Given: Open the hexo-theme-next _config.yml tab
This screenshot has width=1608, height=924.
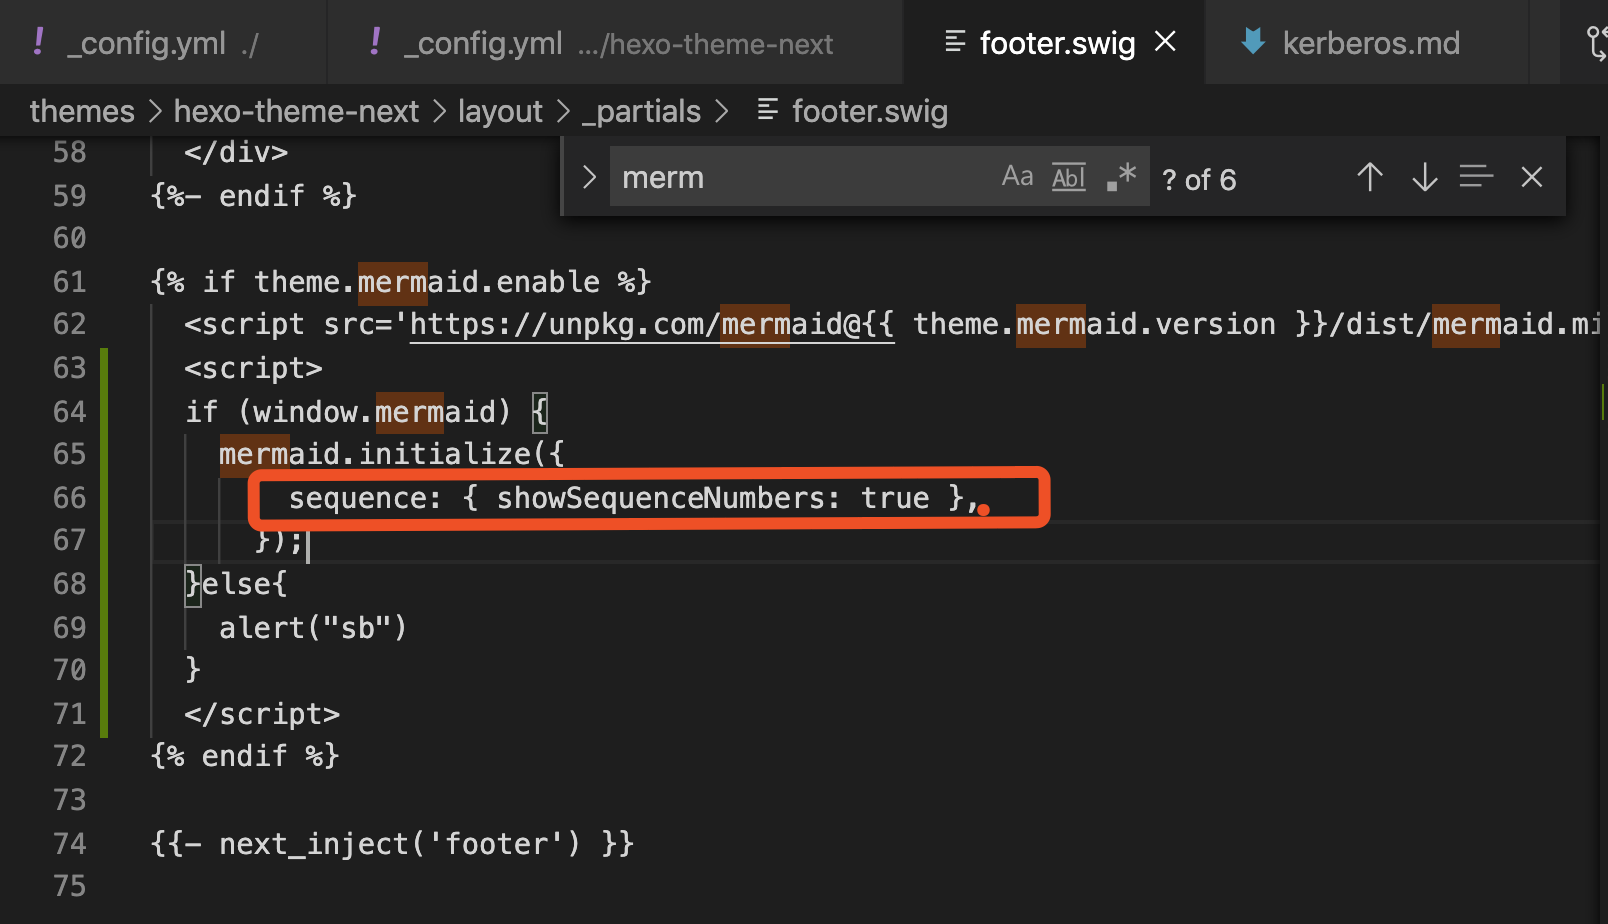Looking at the screenshot, I should (615, 43).
